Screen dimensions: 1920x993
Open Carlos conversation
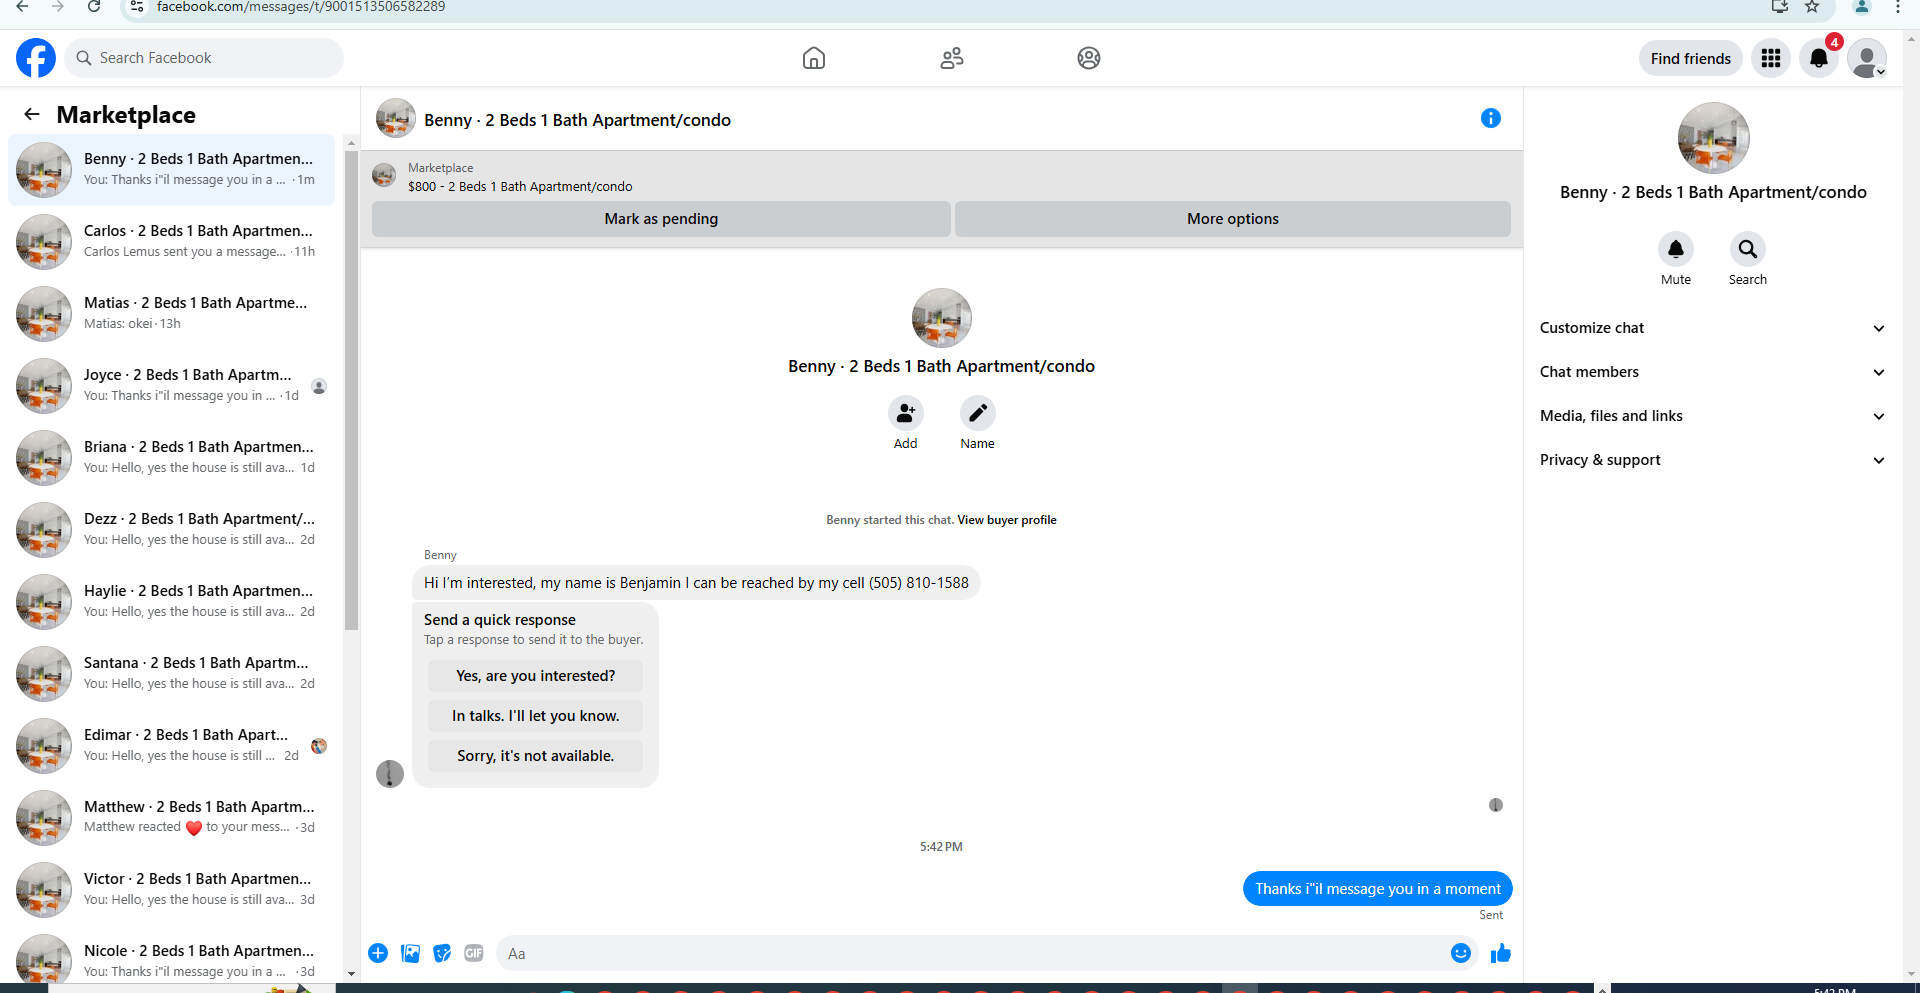pyautogui.click(x=172, y=241)
